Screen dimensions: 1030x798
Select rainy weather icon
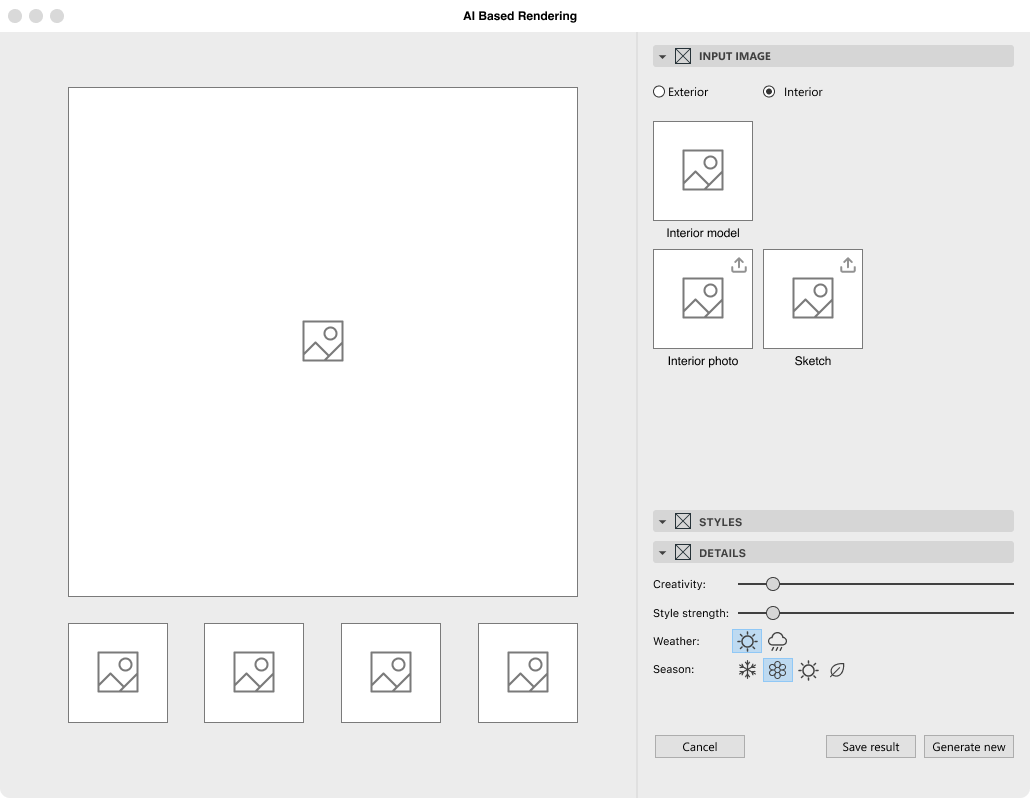(777, 642)
